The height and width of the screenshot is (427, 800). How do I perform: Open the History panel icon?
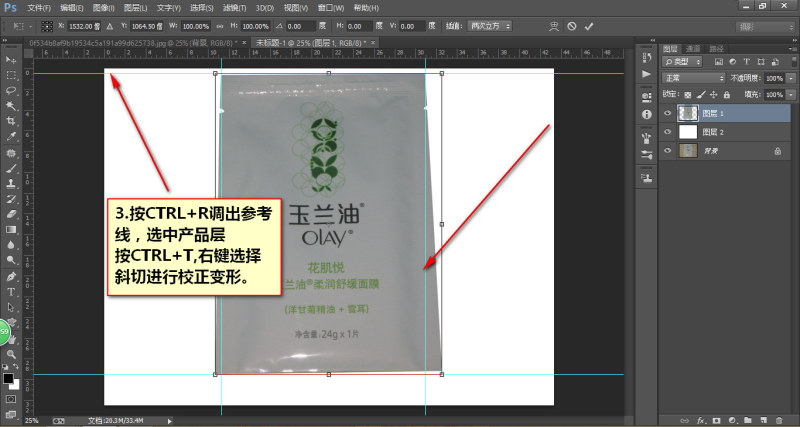646,59
